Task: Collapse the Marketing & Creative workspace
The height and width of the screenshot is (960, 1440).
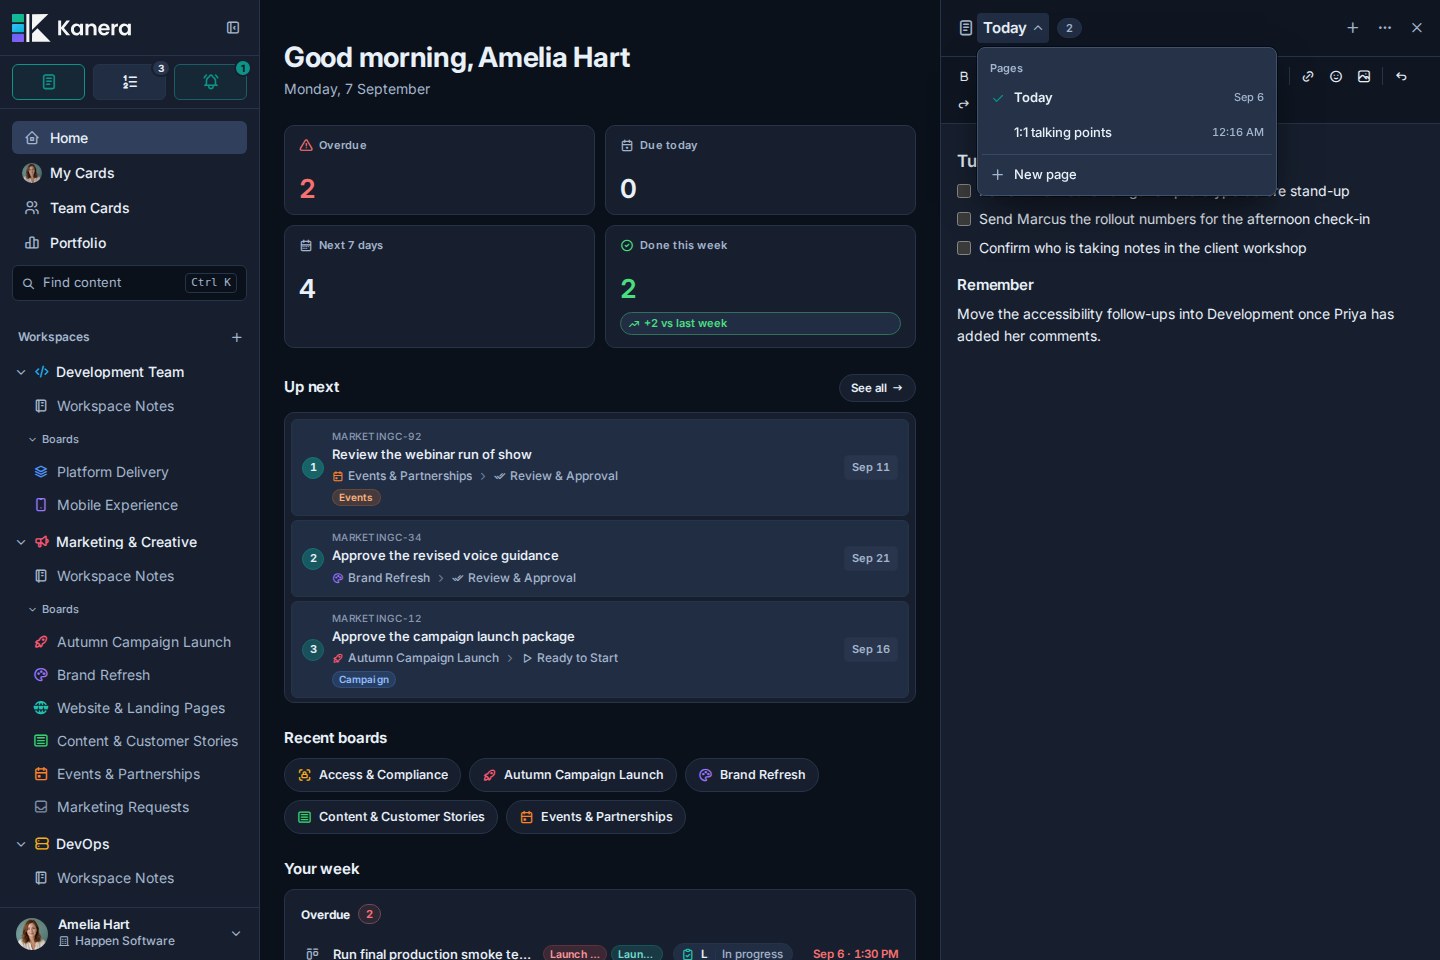Action: tap(21, 542)
